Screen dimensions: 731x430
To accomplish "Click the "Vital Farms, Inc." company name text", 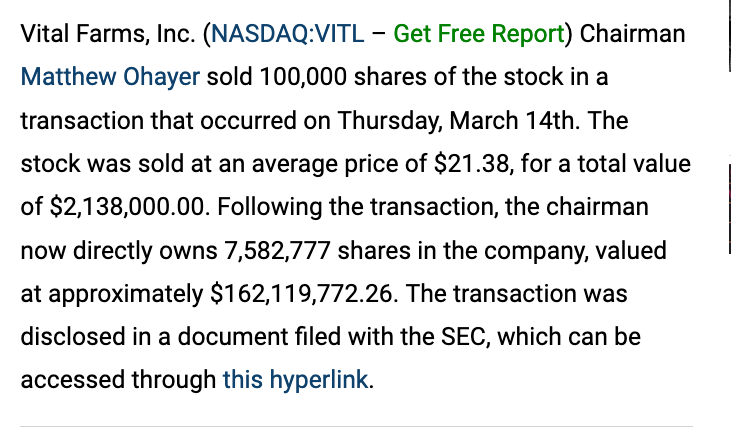I will click(108, 34).
